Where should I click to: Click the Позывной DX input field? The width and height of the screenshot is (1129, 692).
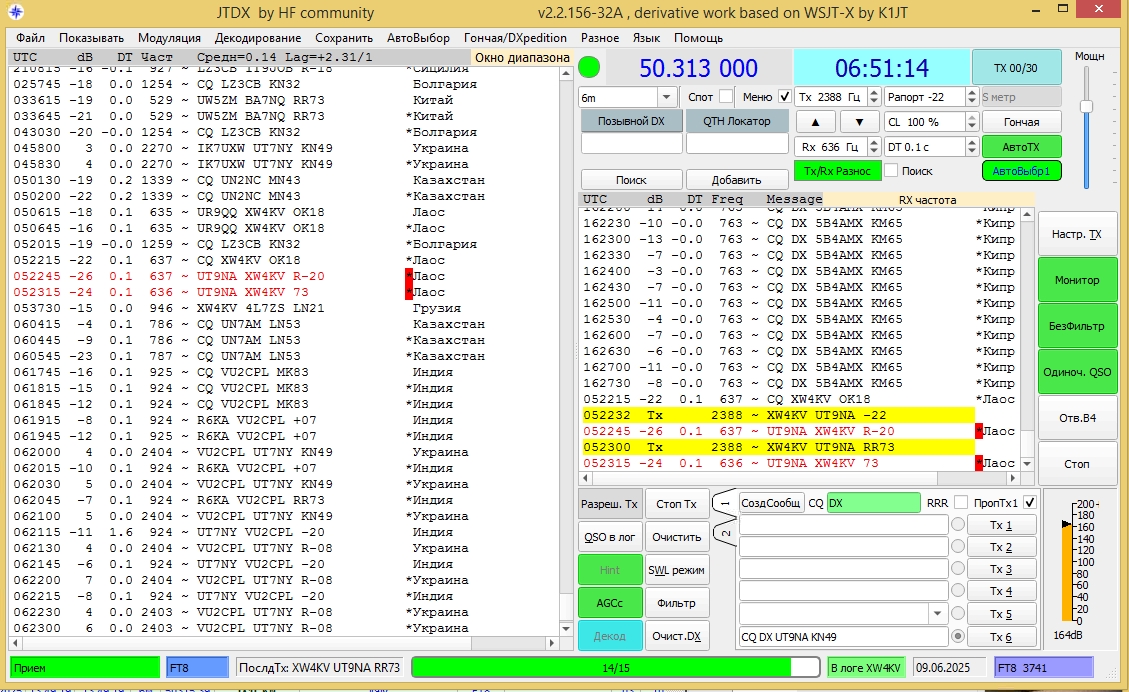[631, 144]
